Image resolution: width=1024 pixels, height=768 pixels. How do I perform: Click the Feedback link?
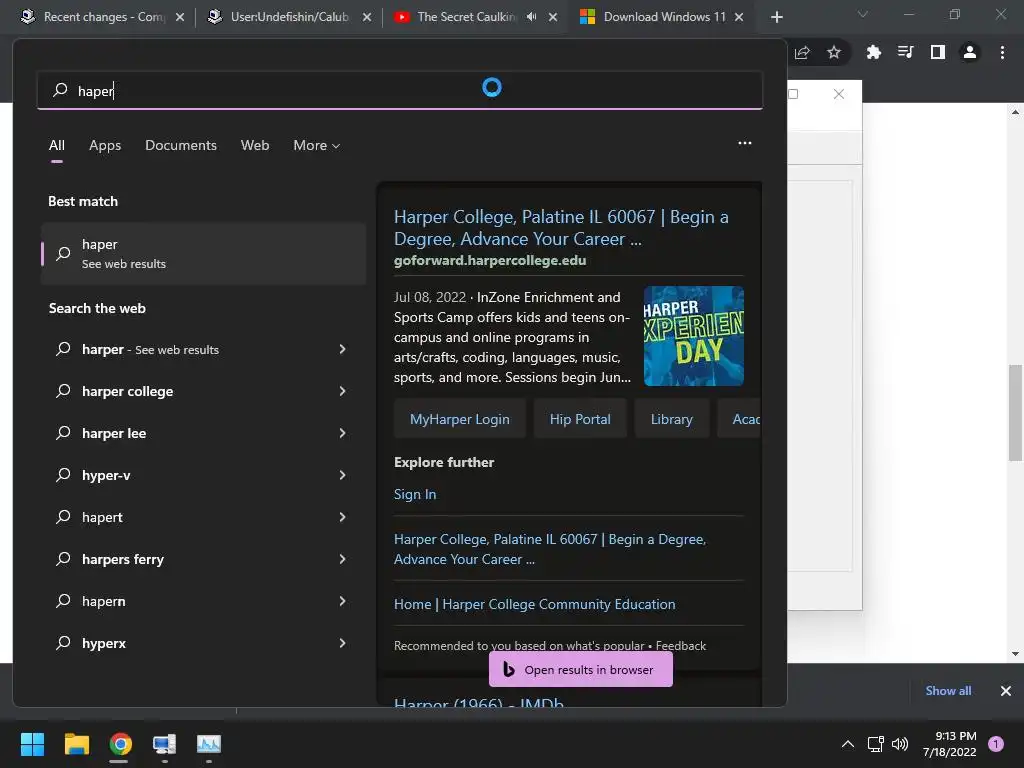tap(680, 646)
